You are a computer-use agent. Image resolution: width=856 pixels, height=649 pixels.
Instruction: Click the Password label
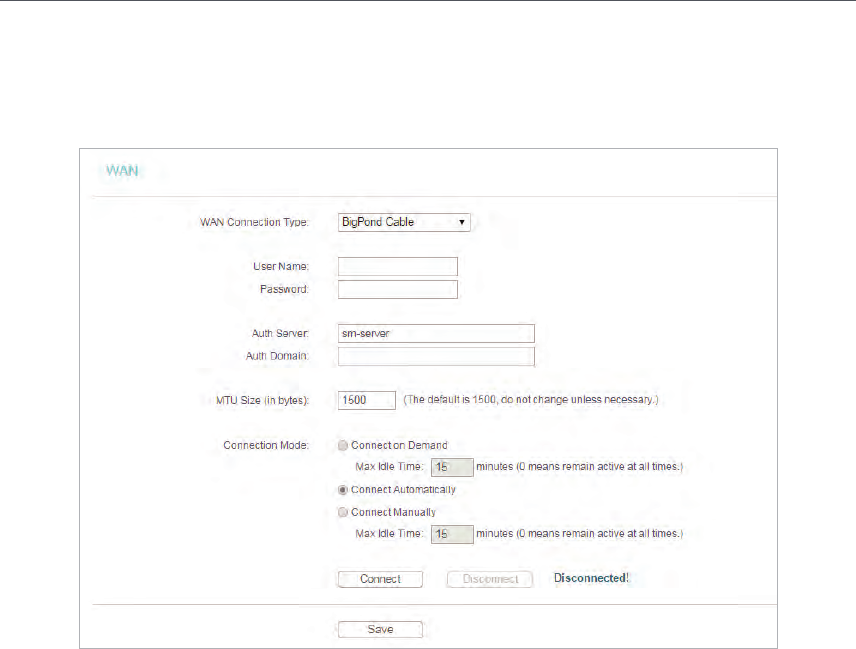[284, 289]
